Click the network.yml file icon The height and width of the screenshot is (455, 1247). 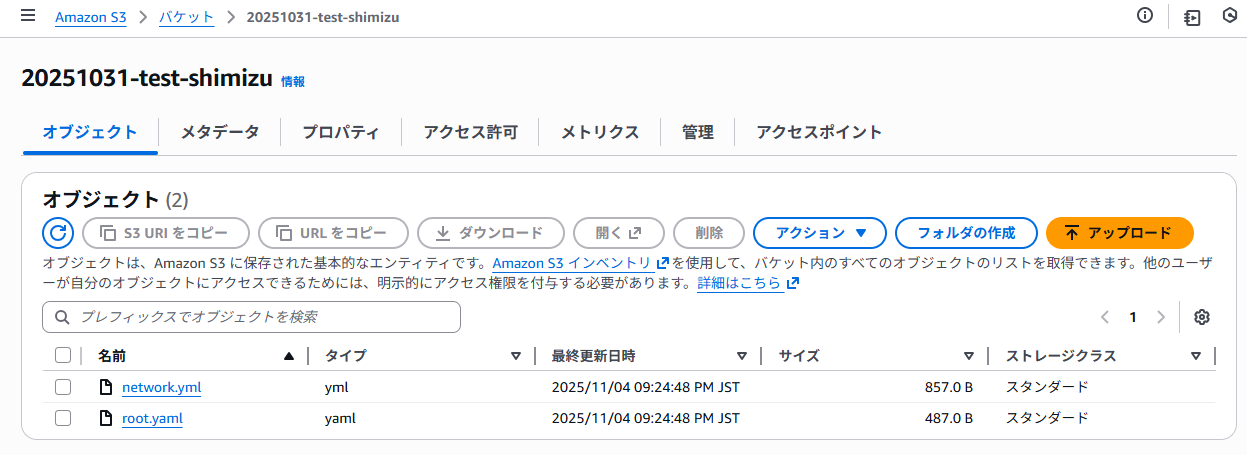[x=106, y=387]
